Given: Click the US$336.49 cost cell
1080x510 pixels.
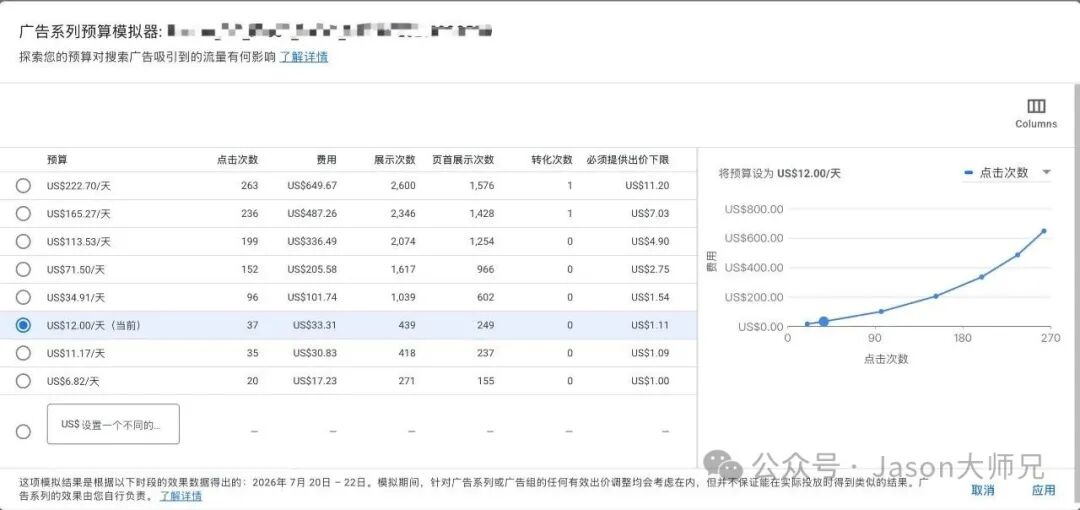Looking at the screenshot, I should pos(312,241).
